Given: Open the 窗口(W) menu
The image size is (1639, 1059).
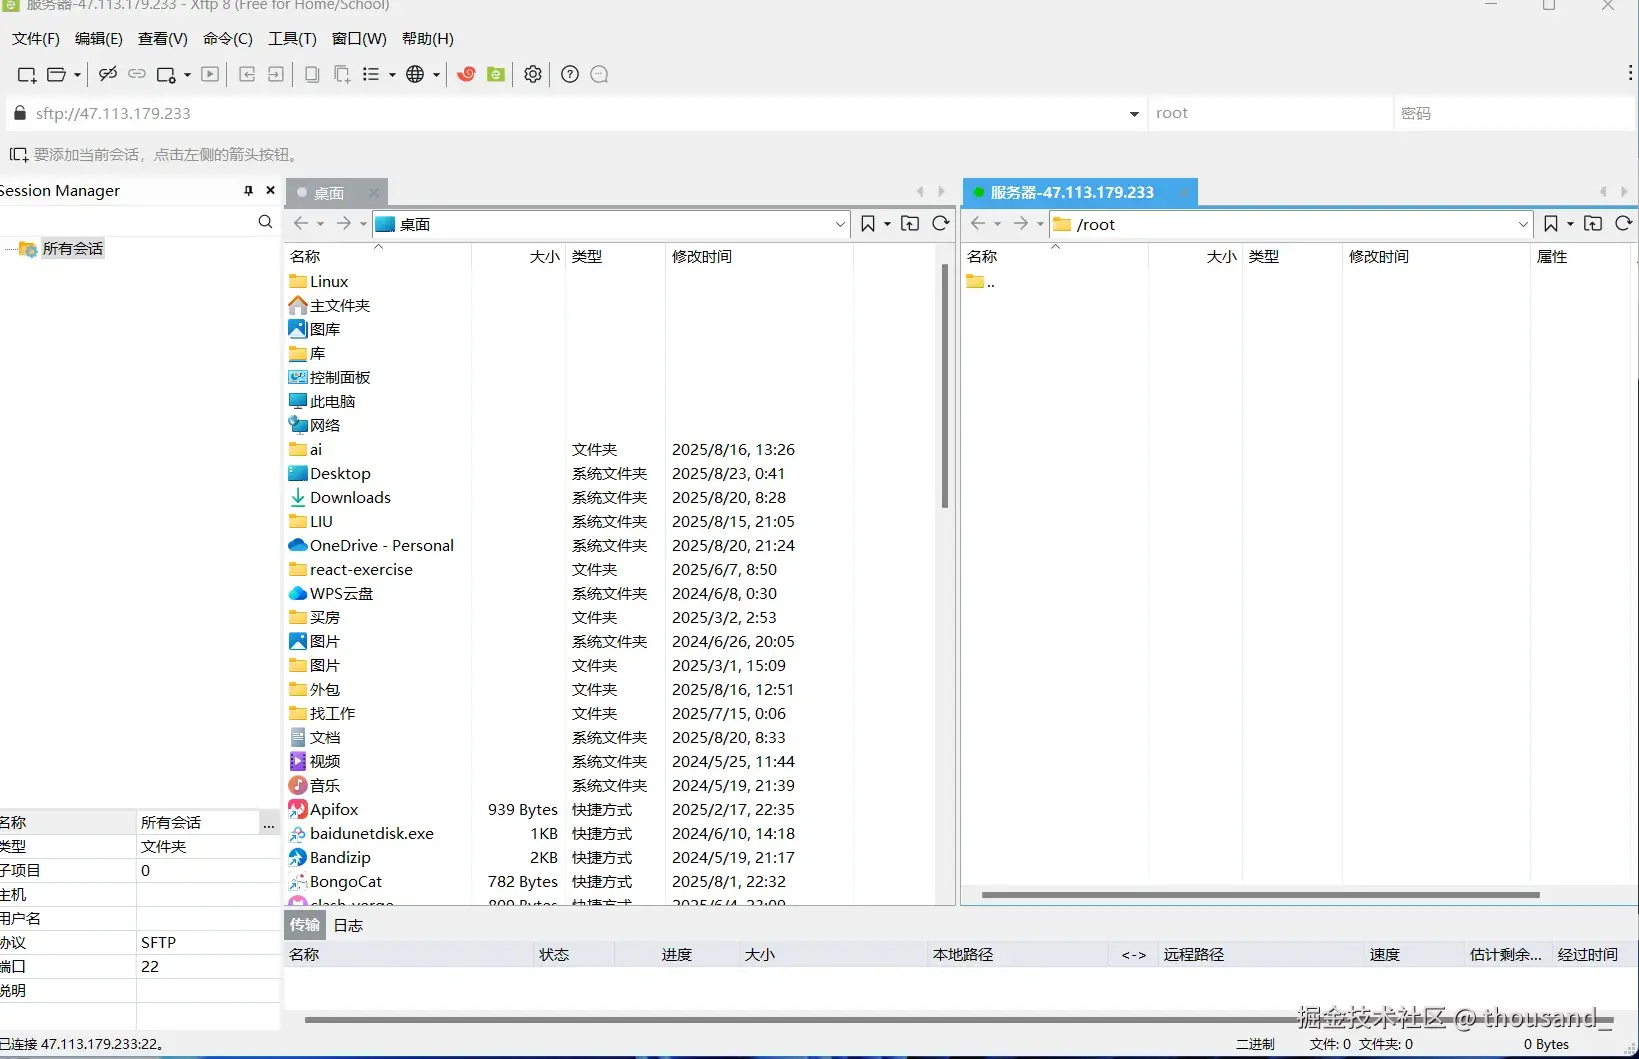Looking at the screenshot, I should (x=359, y=39).
